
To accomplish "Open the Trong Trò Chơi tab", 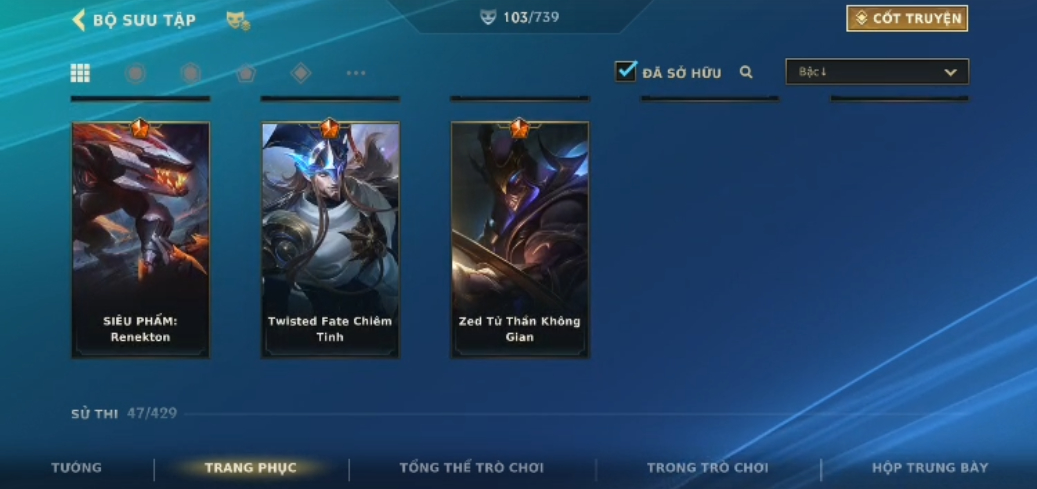I will pyautogui.click(x=708, y=468).
